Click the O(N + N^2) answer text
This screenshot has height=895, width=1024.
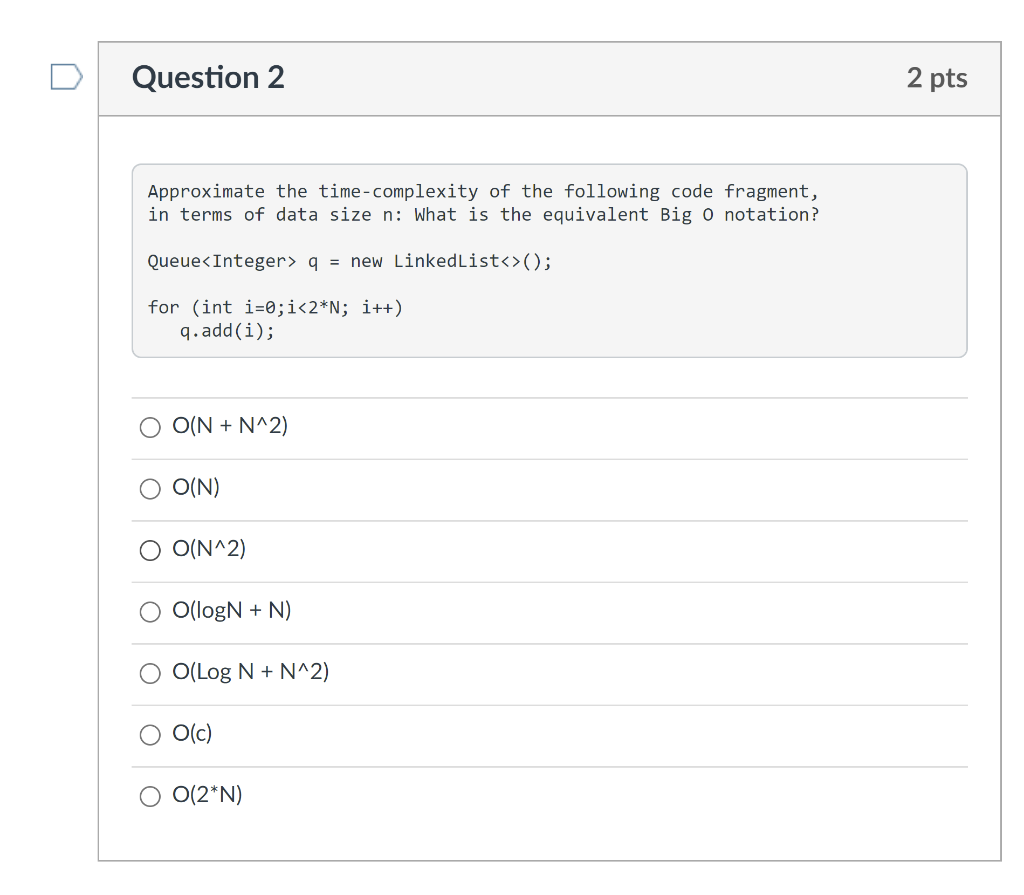[230, 426]
